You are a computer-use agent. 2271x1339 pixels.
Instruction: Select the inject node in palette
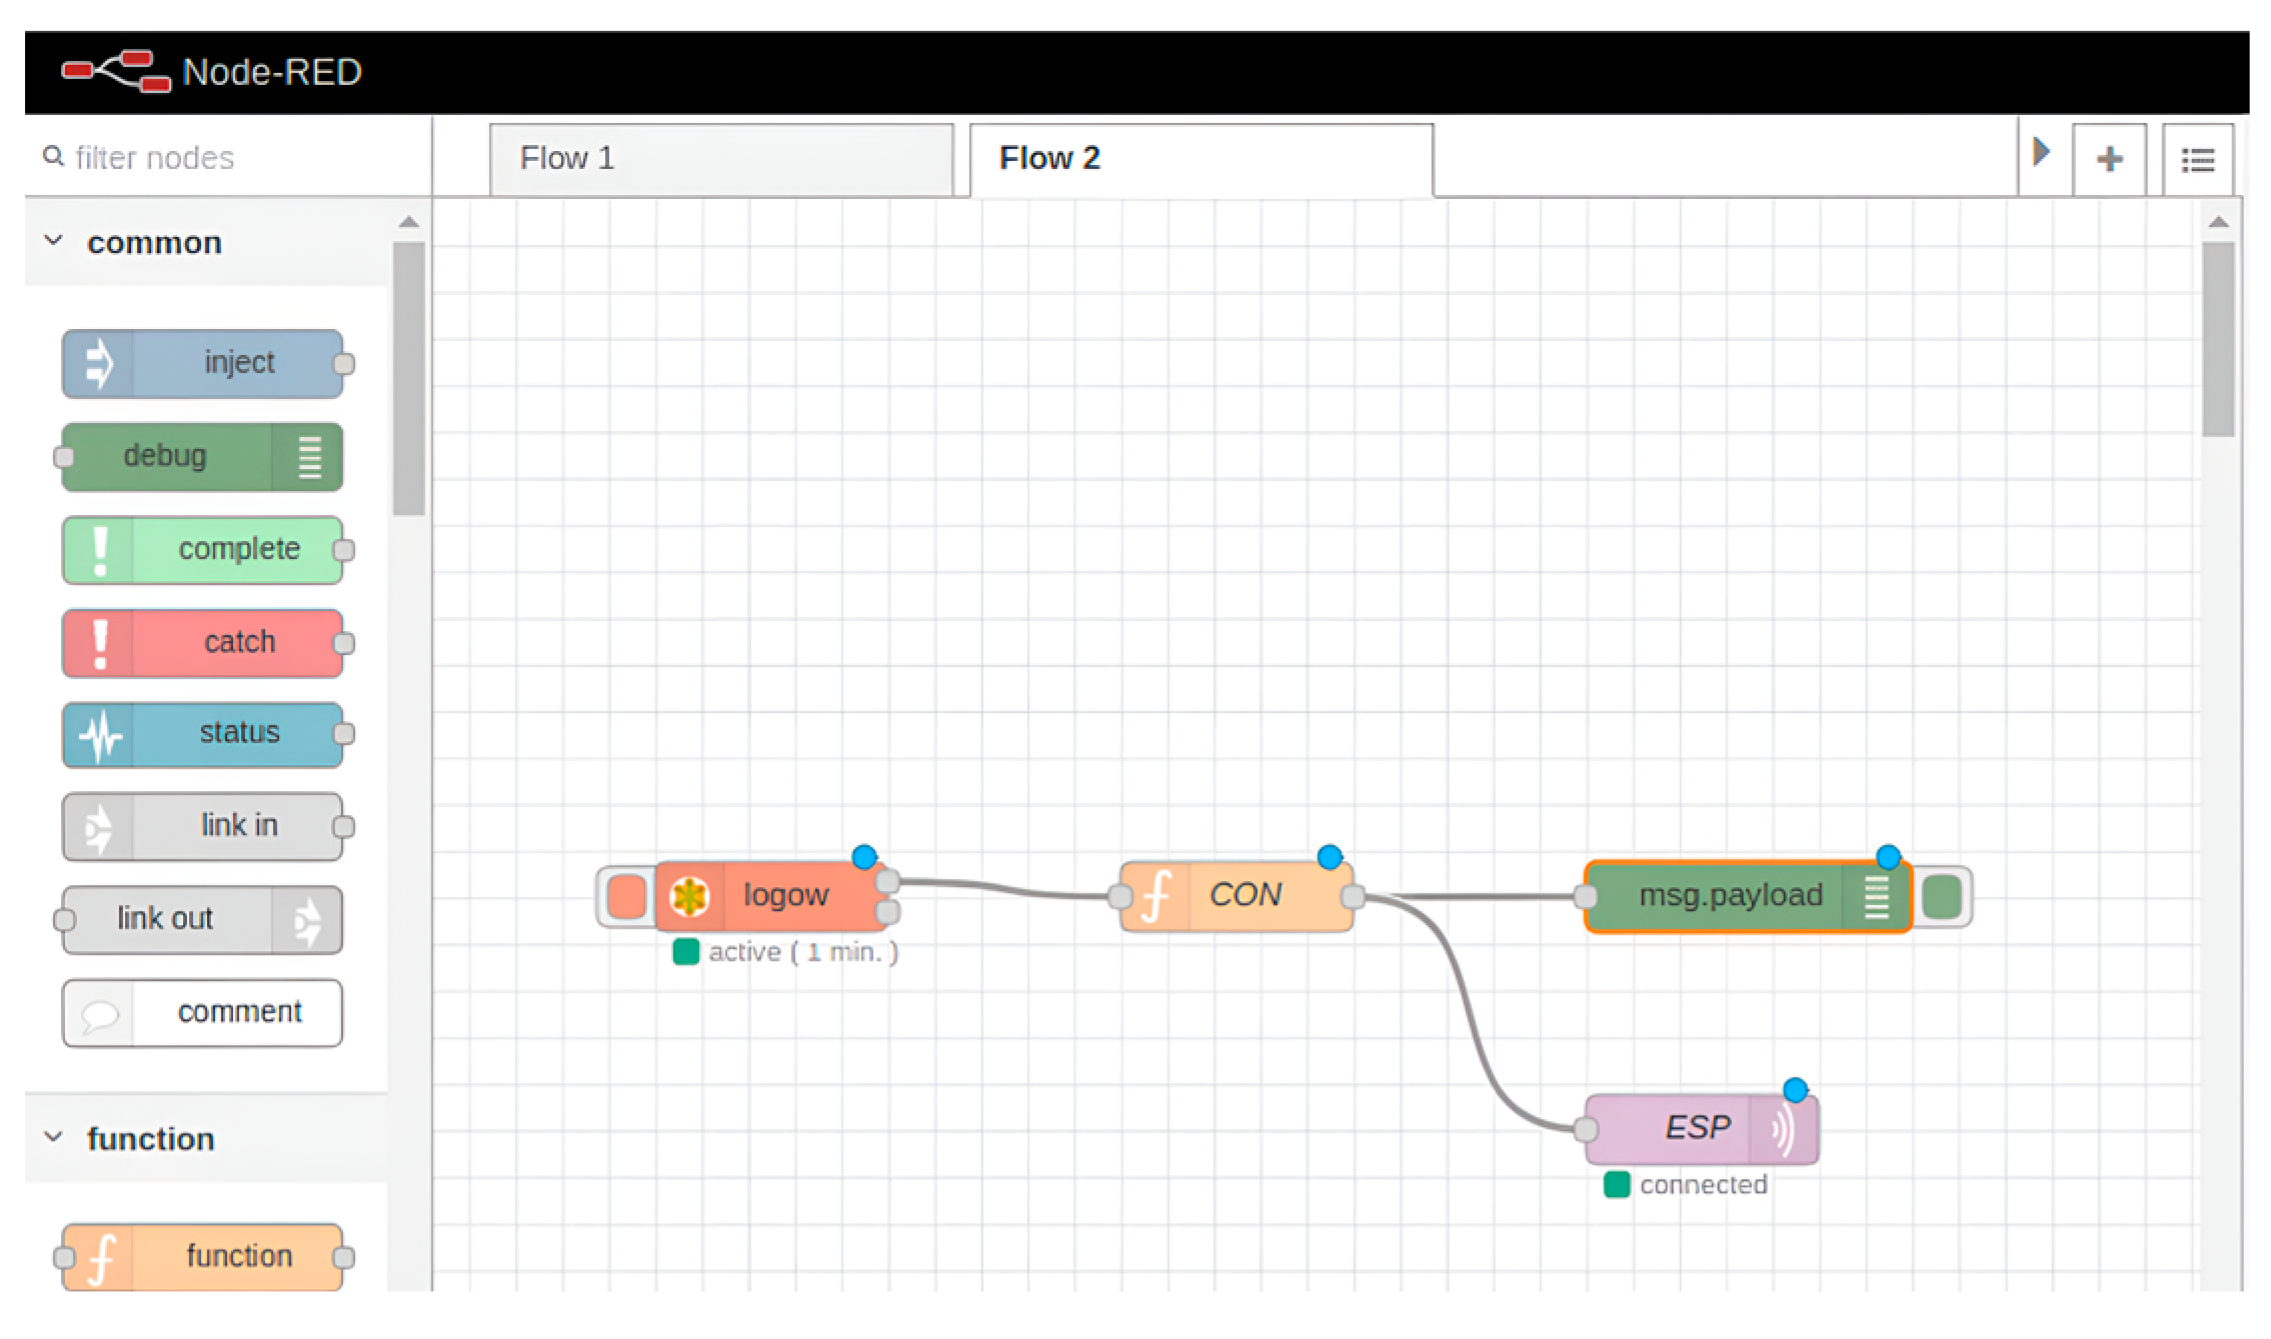point(203,363)
